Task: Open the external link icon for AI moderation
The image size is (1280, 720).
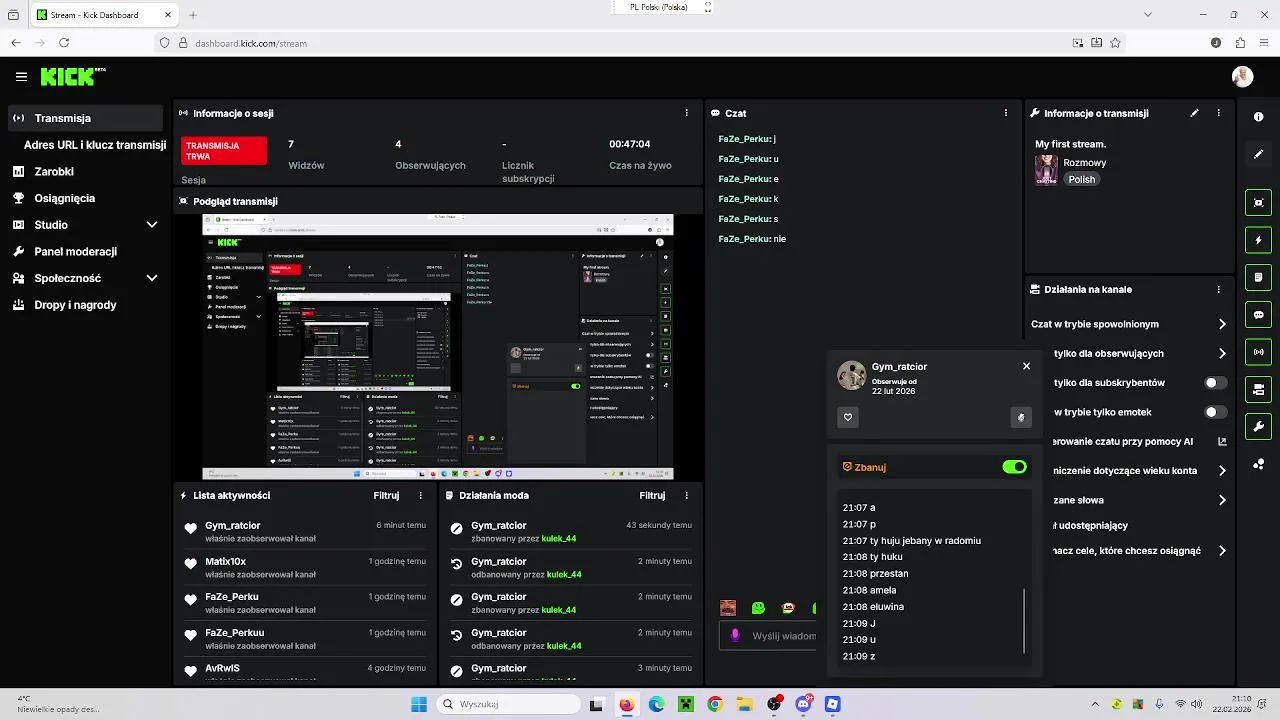Action: (1222, 441)
